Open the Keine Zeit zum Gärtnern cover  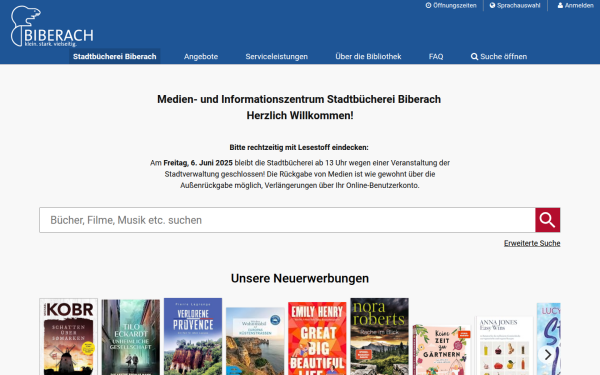[442, 350]
